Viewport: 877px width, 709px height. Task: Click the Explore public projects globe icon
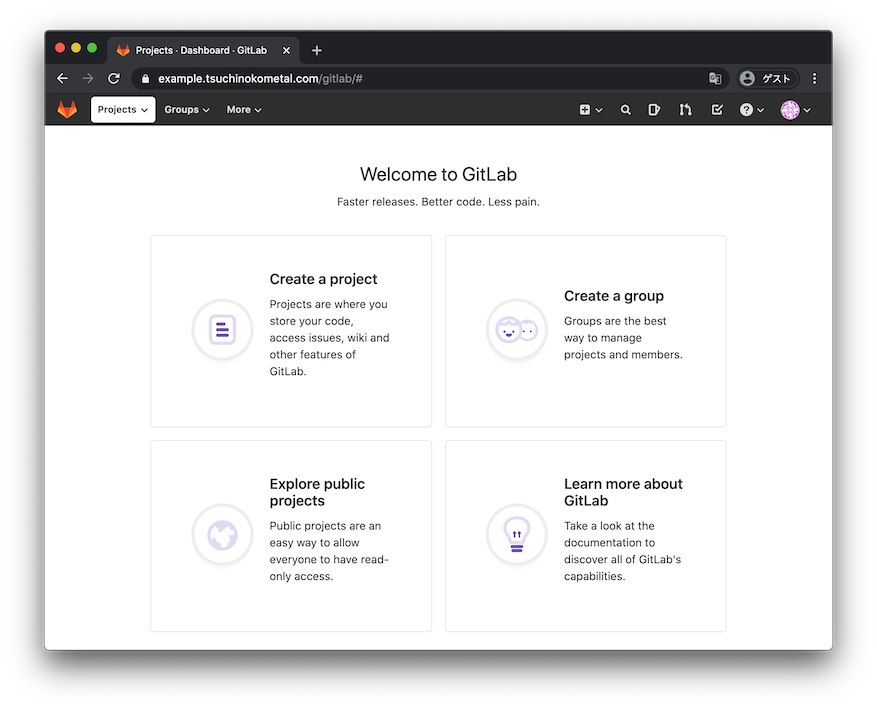[223, 535]
